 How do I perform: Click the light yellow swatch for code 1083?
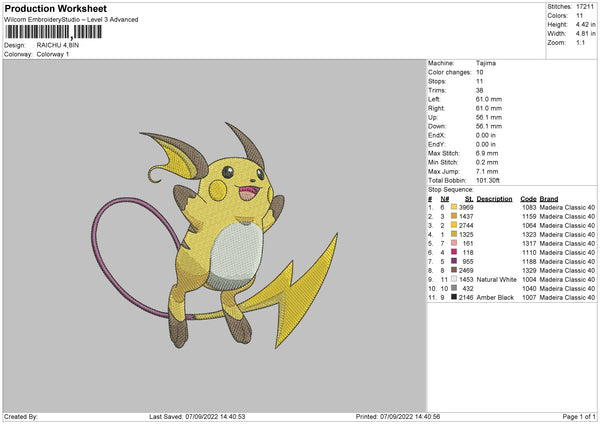454,207
